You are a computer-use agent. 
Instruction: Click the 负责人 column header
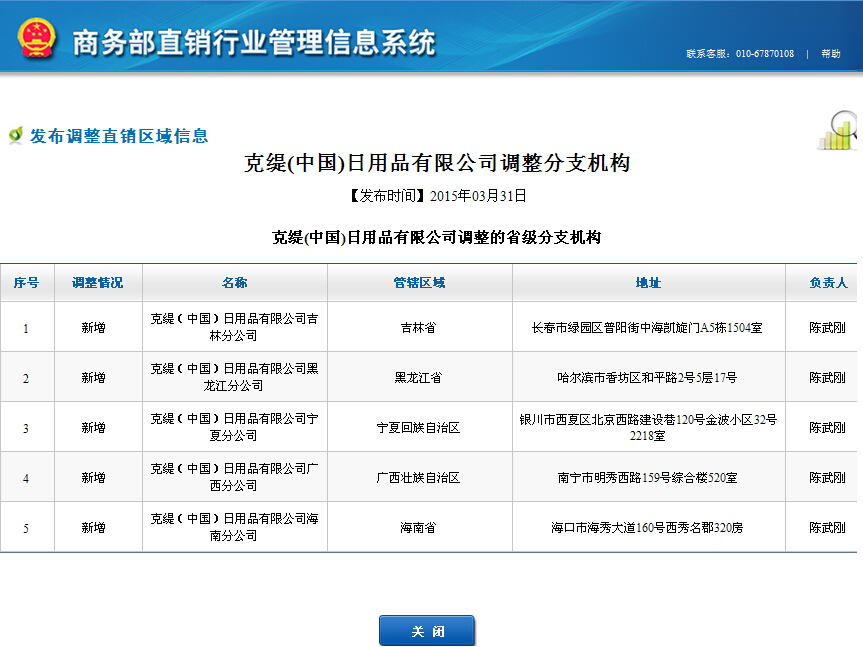(x=828, y=283)
